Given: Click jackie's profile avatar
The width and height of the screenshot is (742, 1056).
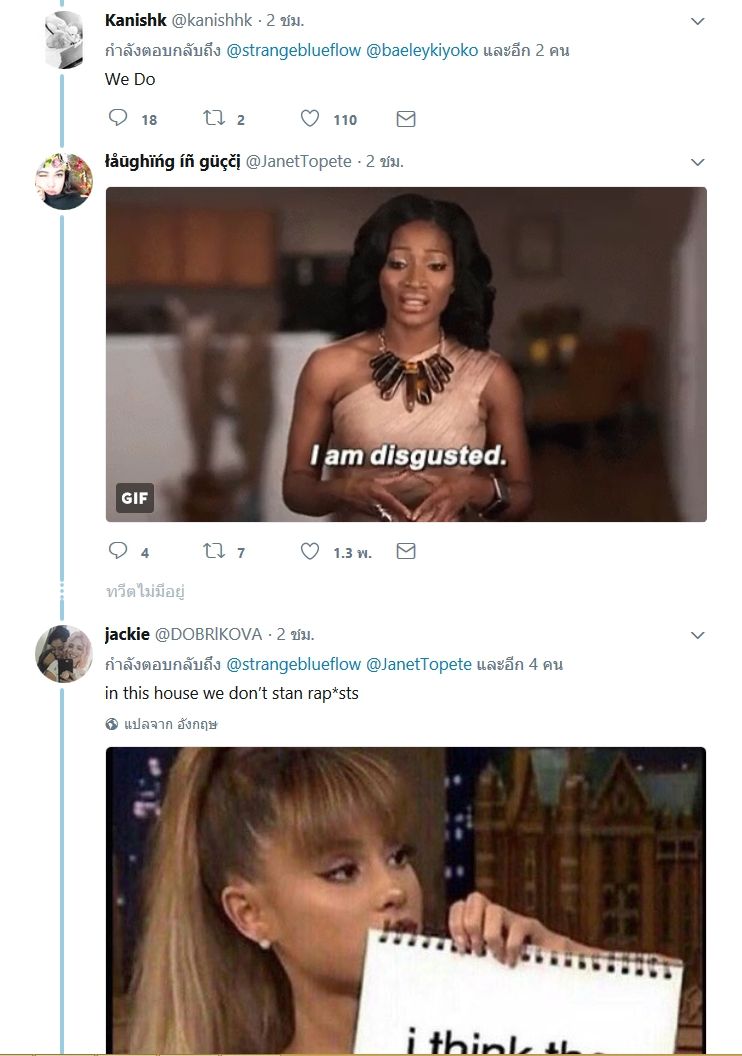Looking at the screenshot, I should [65, 654].
